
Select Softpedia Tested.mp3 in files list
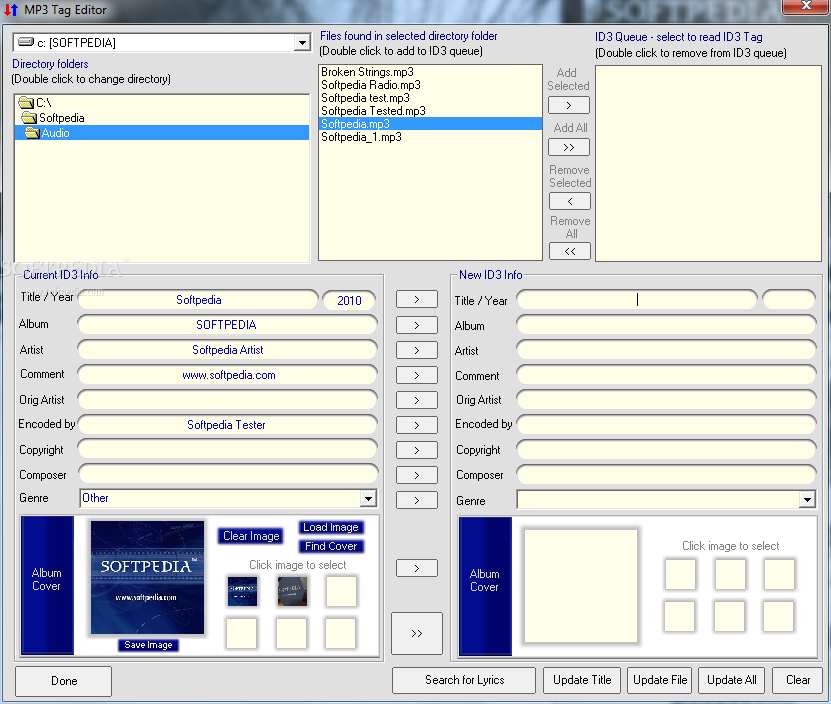pos(430,111)
